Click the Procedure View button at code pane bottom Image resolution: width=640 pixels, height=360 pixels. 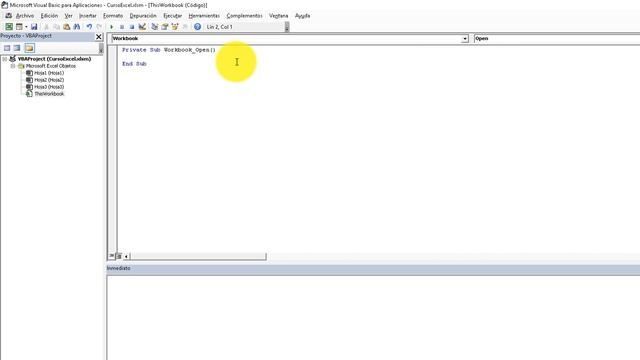111,256
